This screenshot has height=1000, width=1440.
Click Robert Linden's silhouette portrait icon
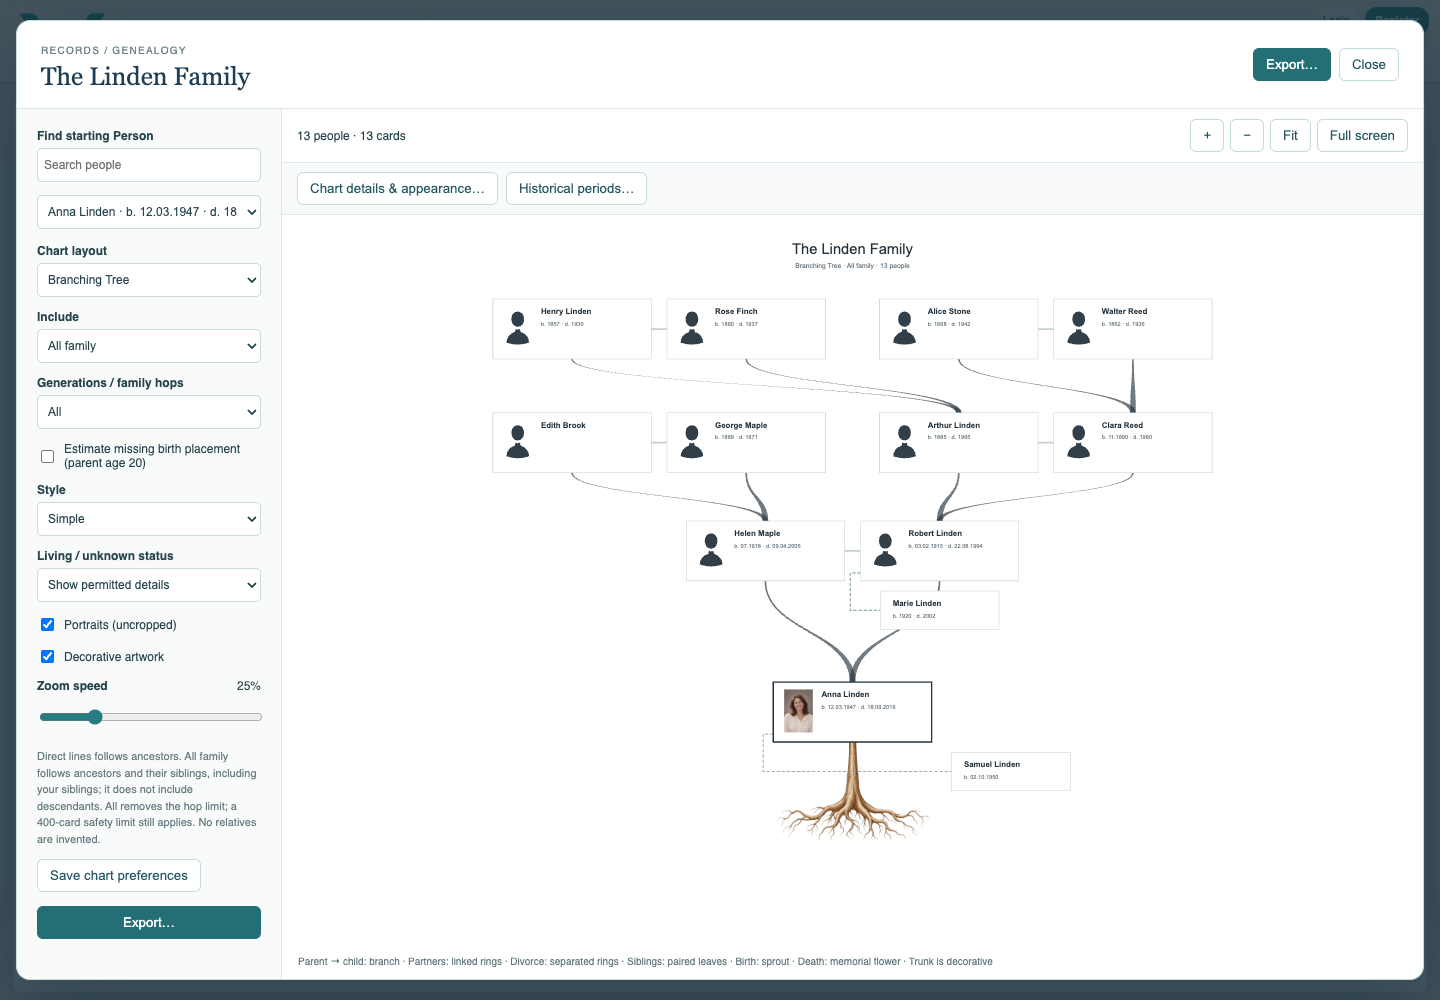click(886, 550)
